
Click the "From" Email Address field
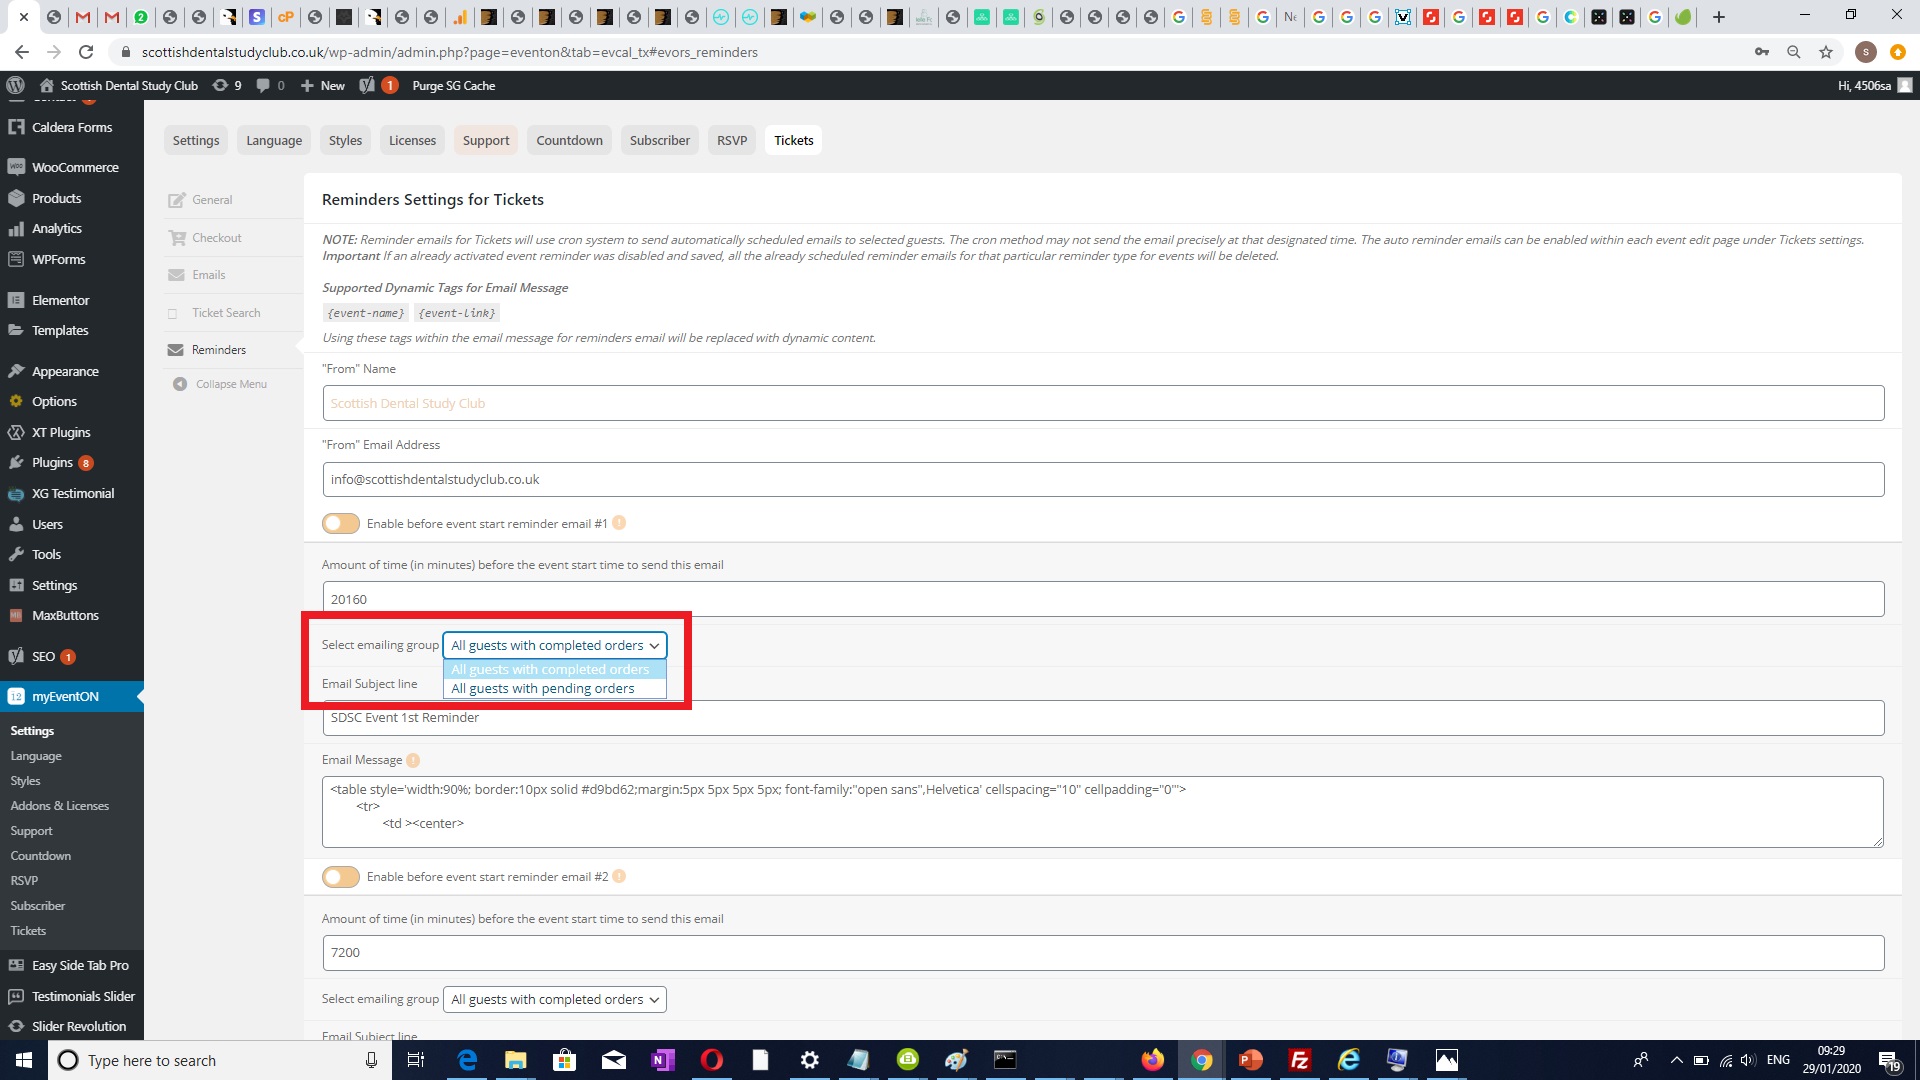click(x=1102, y=480)
